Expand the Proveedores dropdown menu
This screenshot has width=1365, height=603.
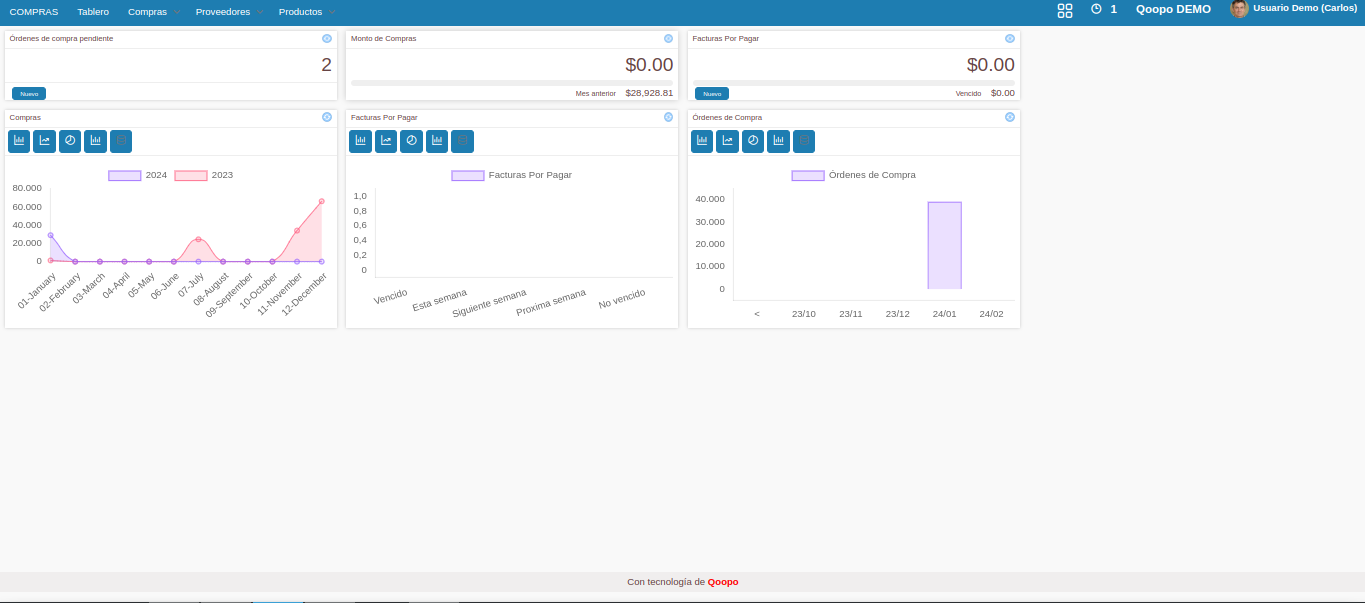[x=229, y=12]
